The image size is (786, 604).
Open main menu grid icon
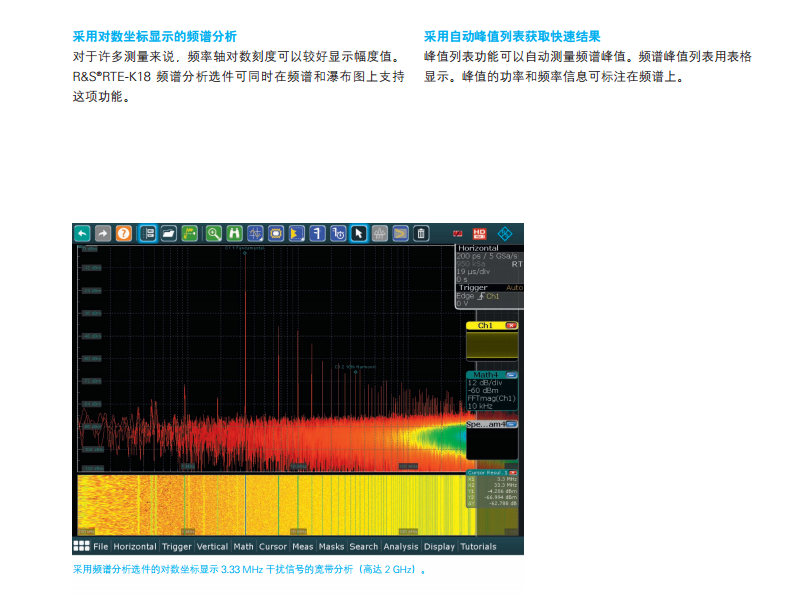tap(81, 546)
